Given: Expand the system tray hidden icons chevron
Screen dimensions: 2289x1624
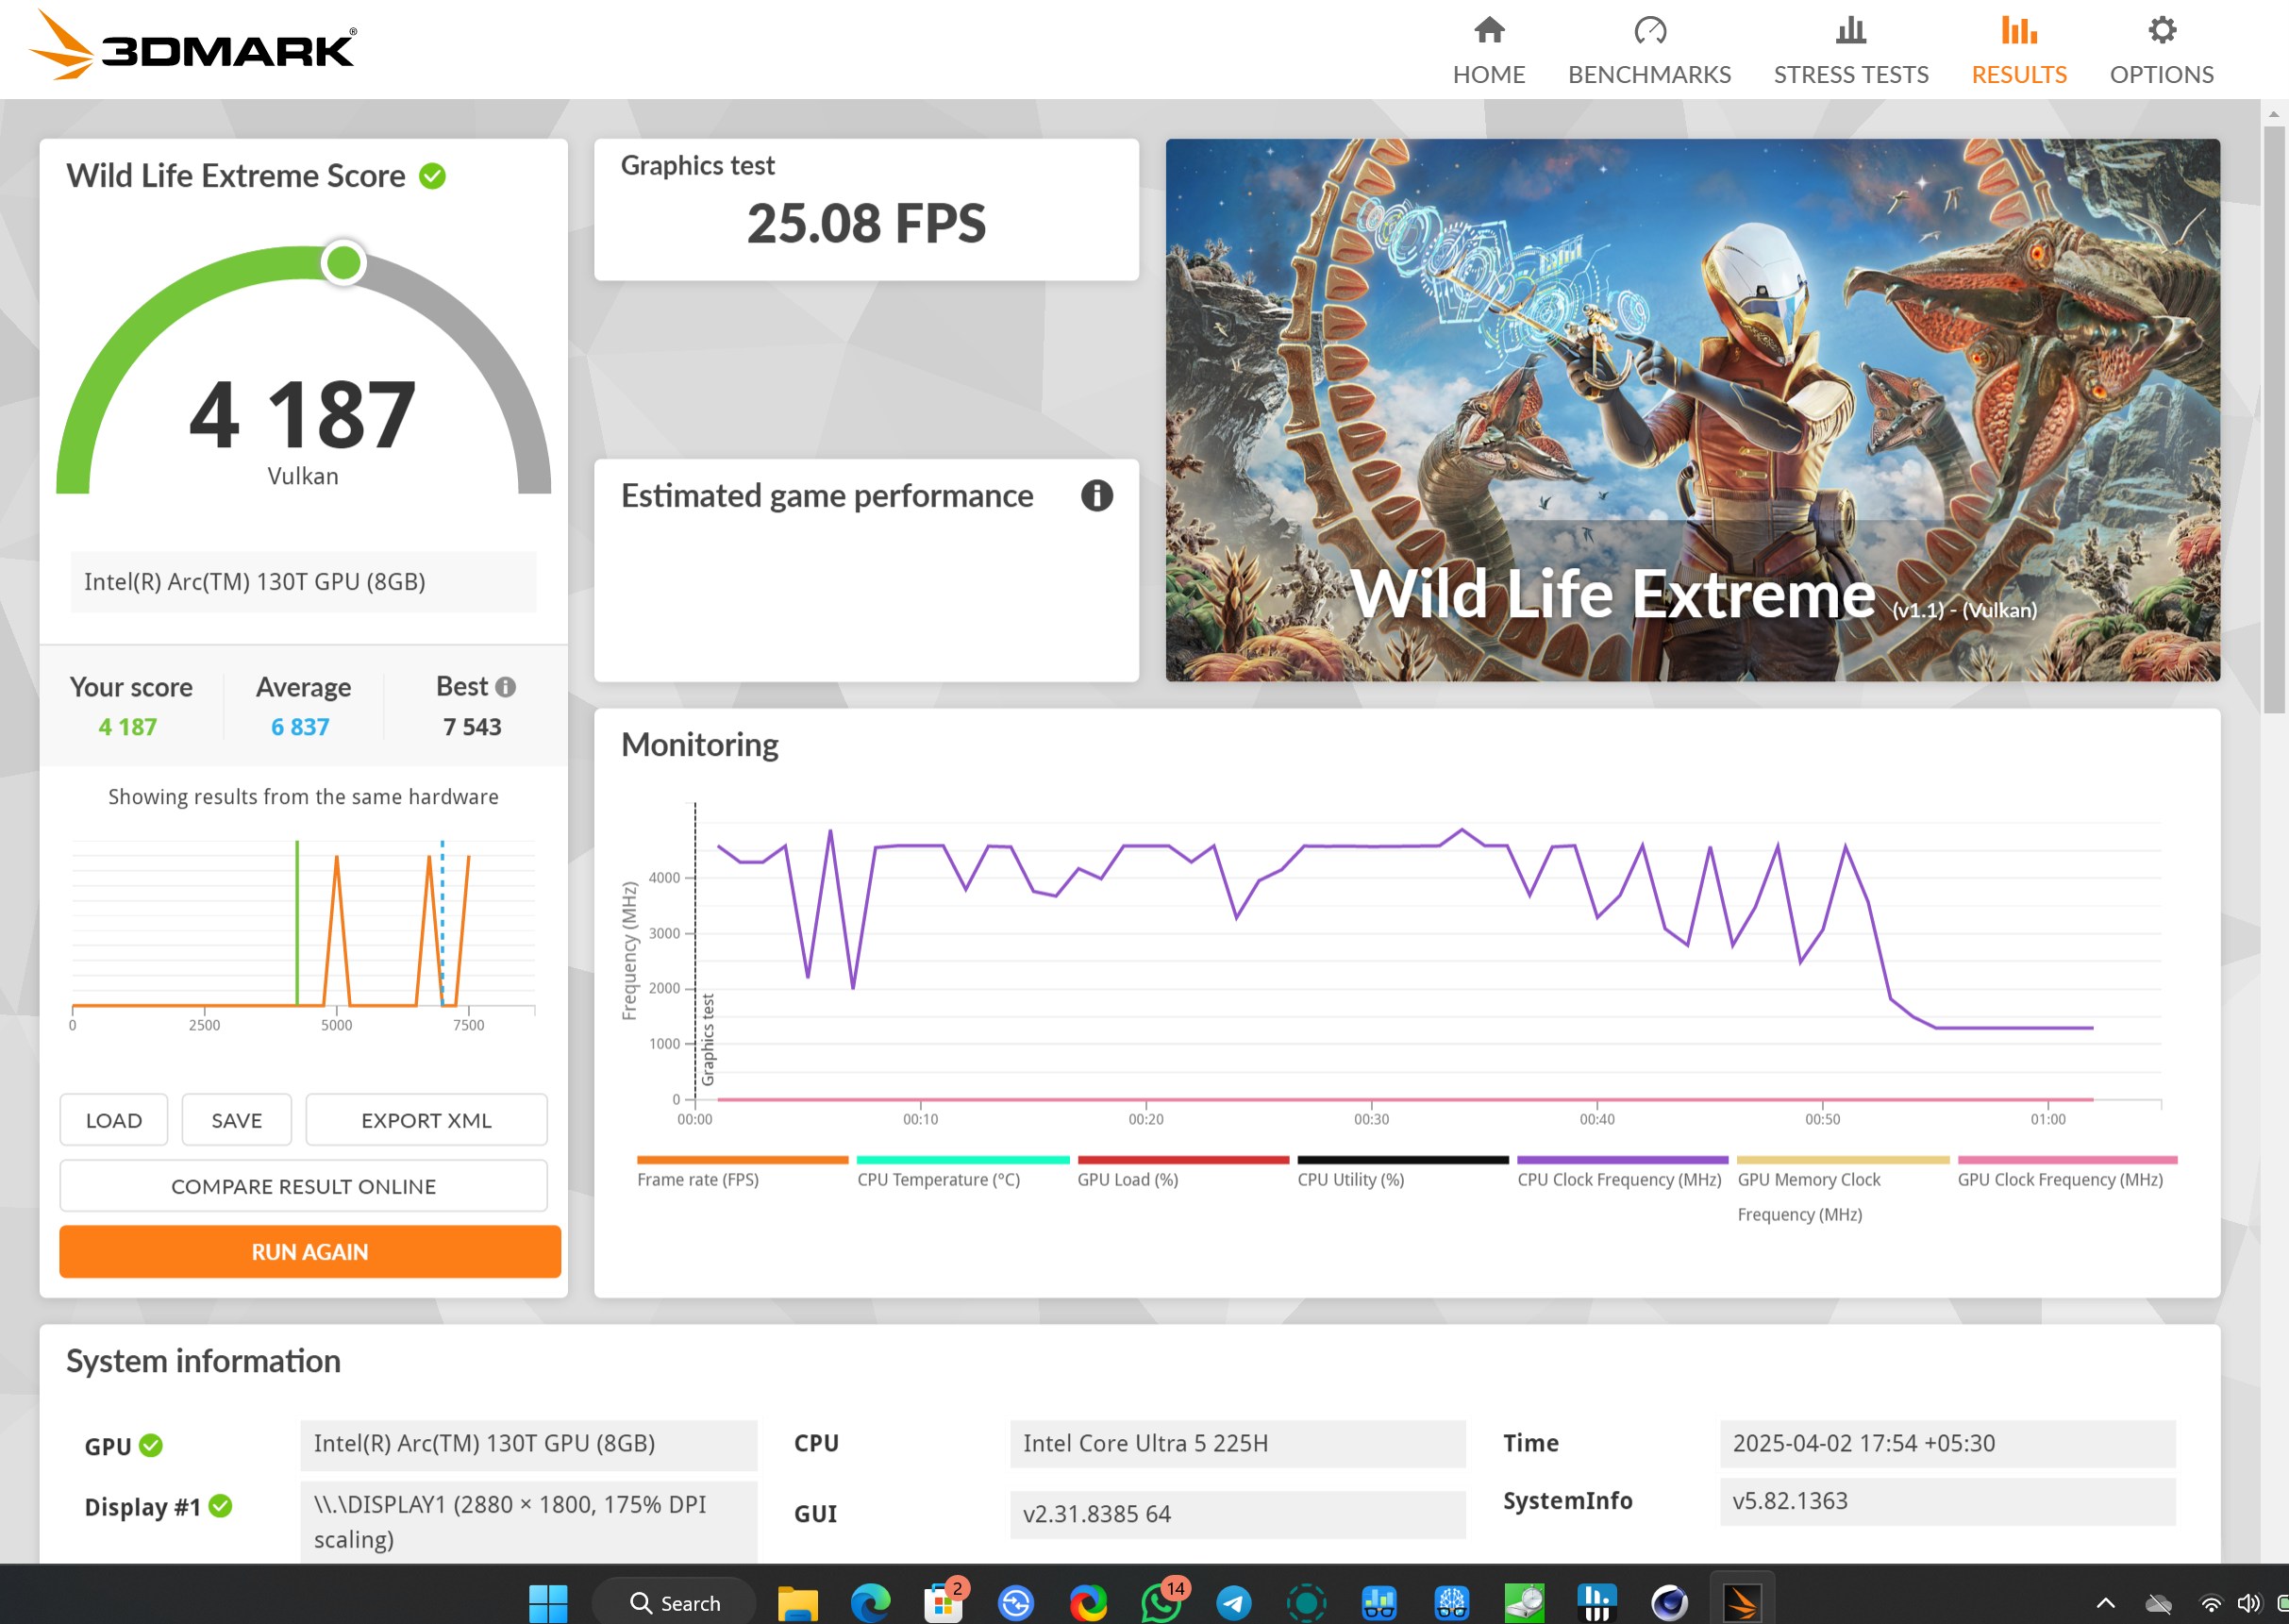Looking at the screenshot, I should point(2105,1604).
